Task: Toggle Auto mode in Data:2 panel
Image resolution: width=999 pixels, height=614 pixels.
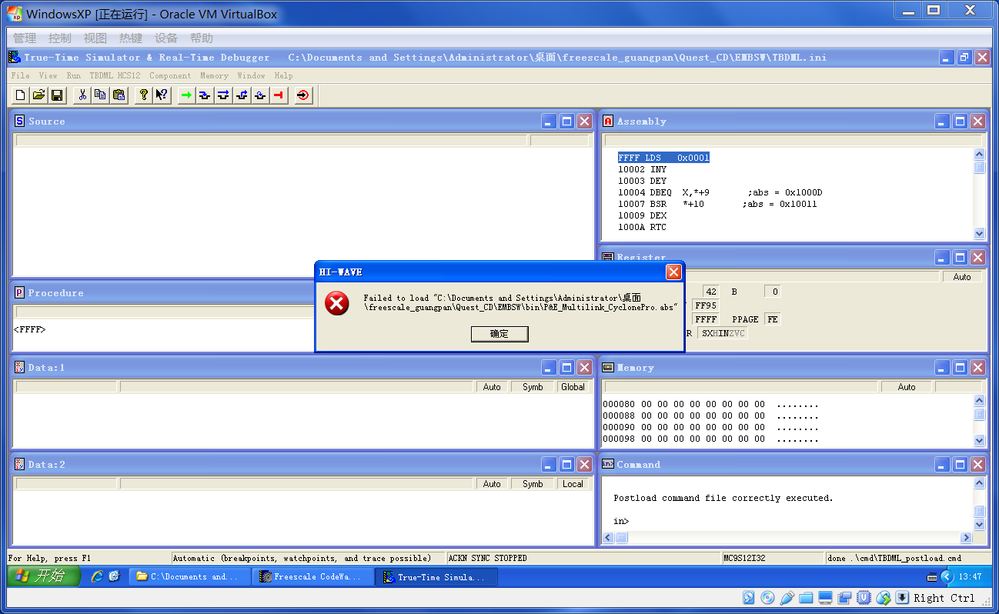Action: [492, 484]
